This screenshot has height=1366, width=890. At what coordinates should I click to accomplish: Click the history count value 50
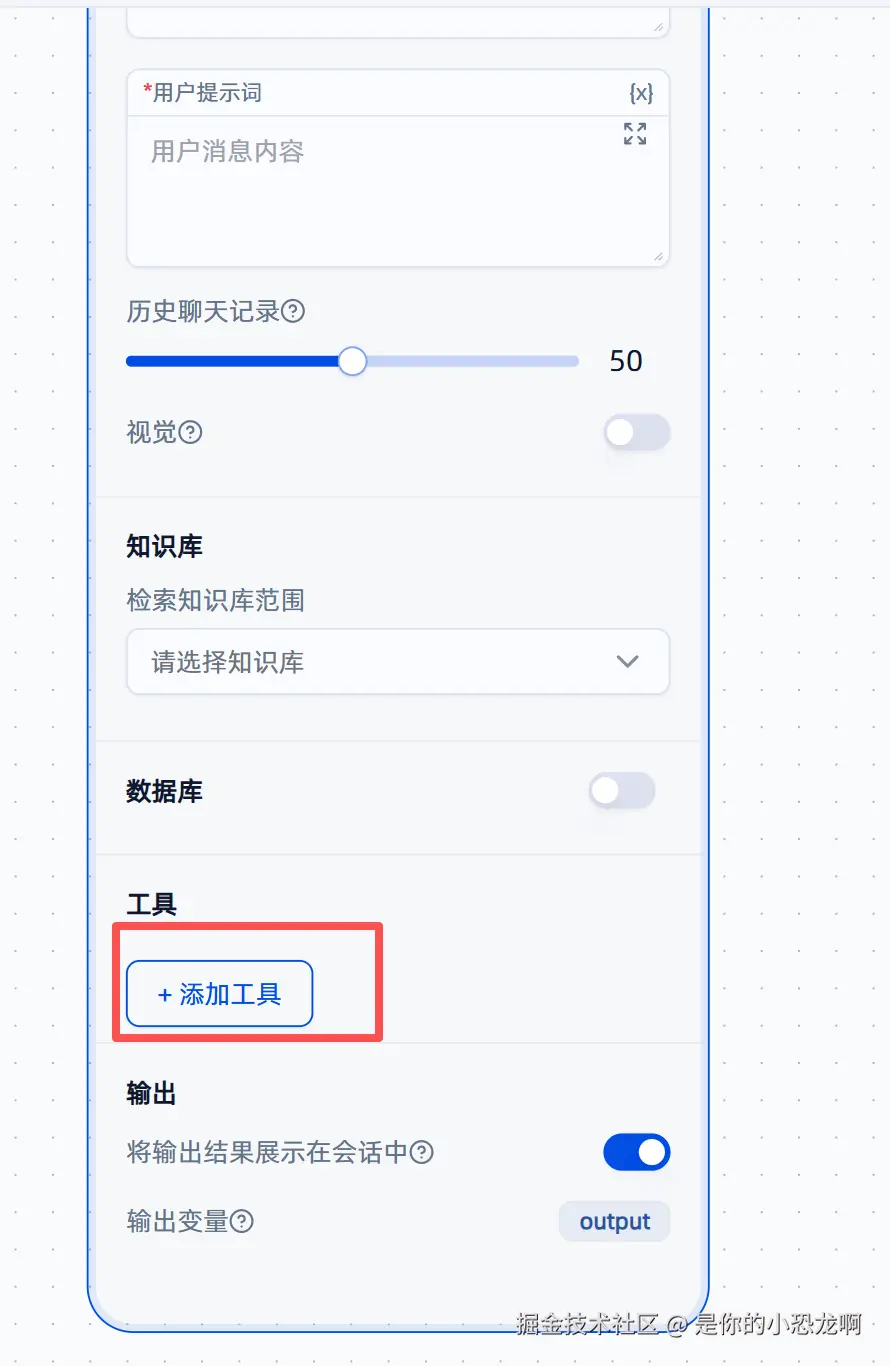(626, 361)
